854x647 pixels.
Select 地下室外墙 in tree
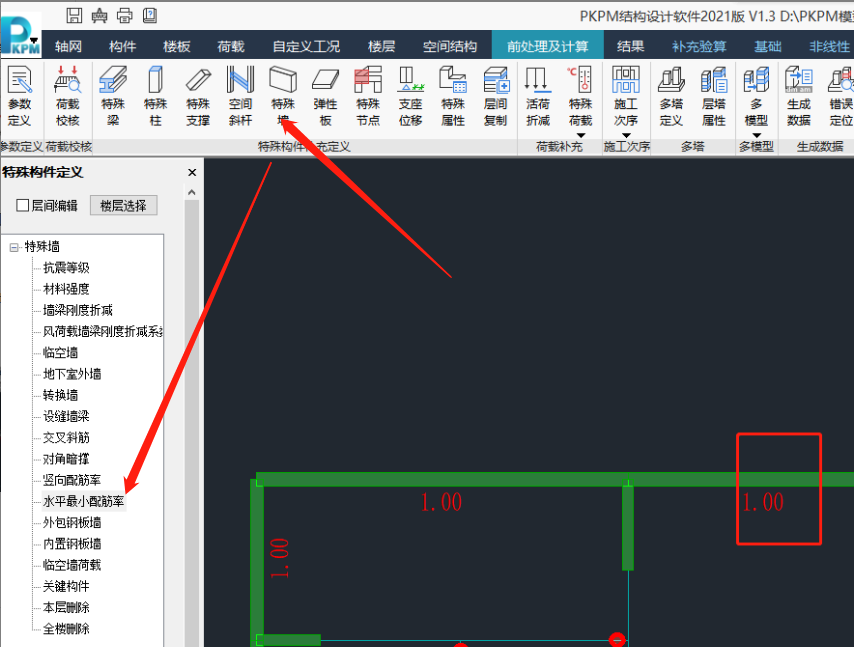point(72,374)
